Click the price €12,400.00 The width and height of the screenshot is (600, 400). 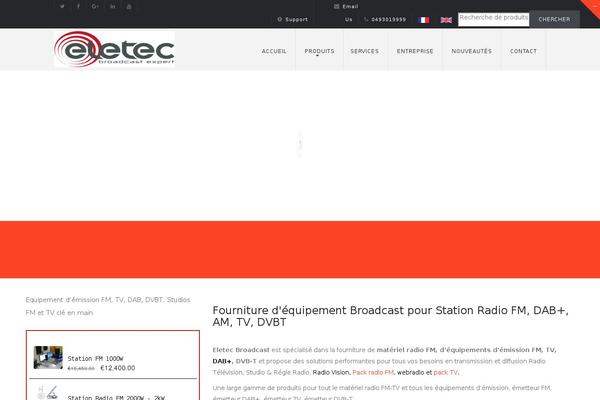click(117, 368)
